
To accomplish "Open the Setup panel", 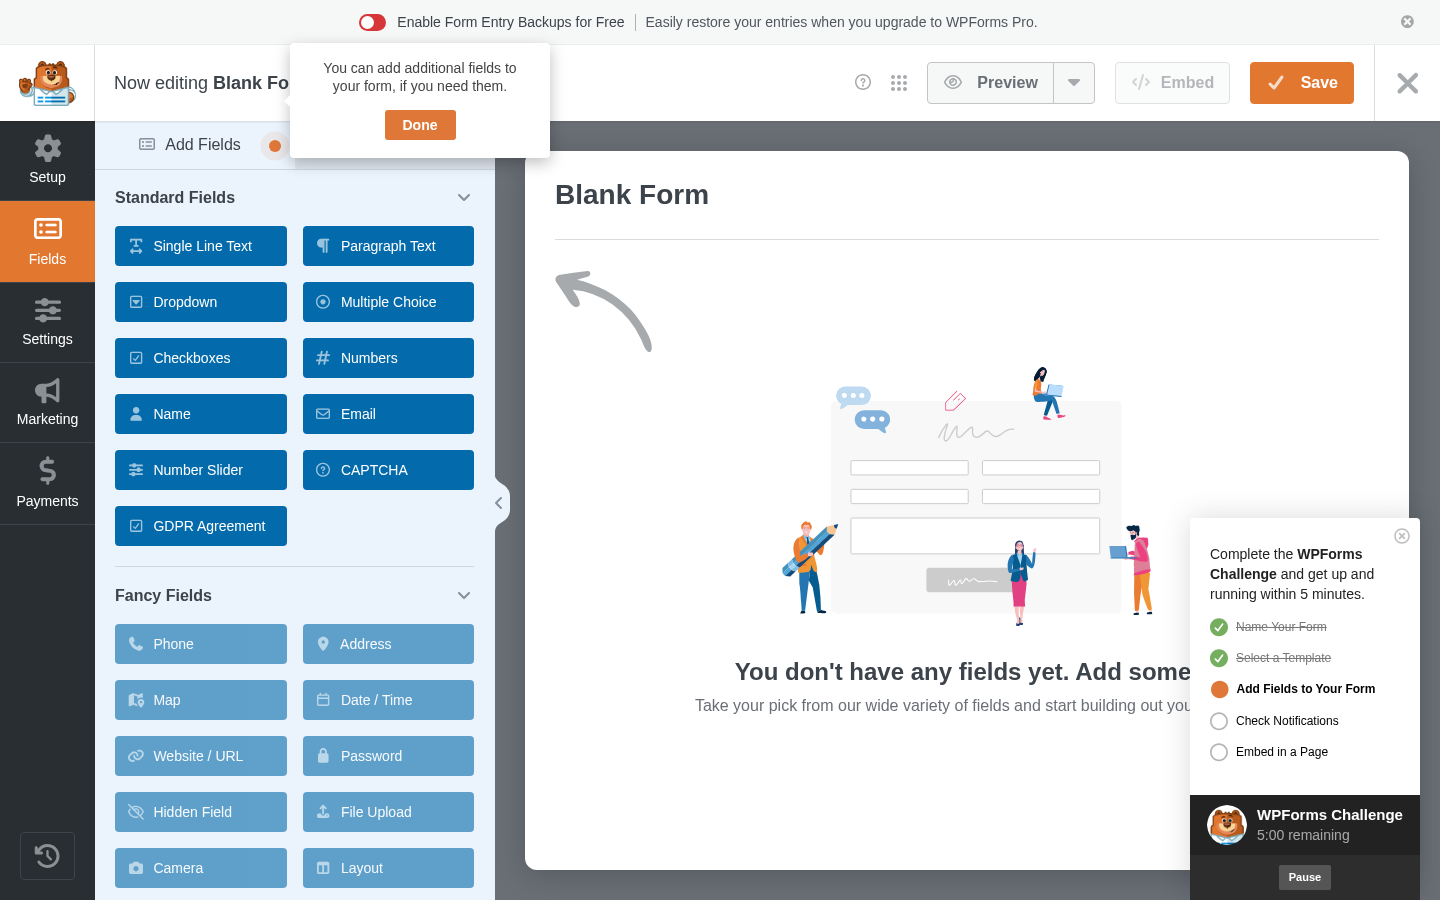I will (47, 161).
